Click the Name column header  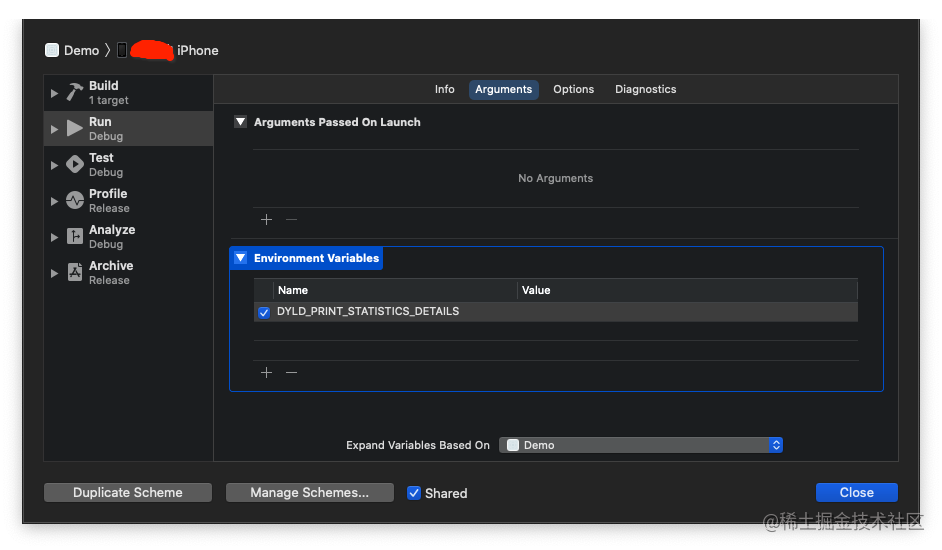coord(395,290)
